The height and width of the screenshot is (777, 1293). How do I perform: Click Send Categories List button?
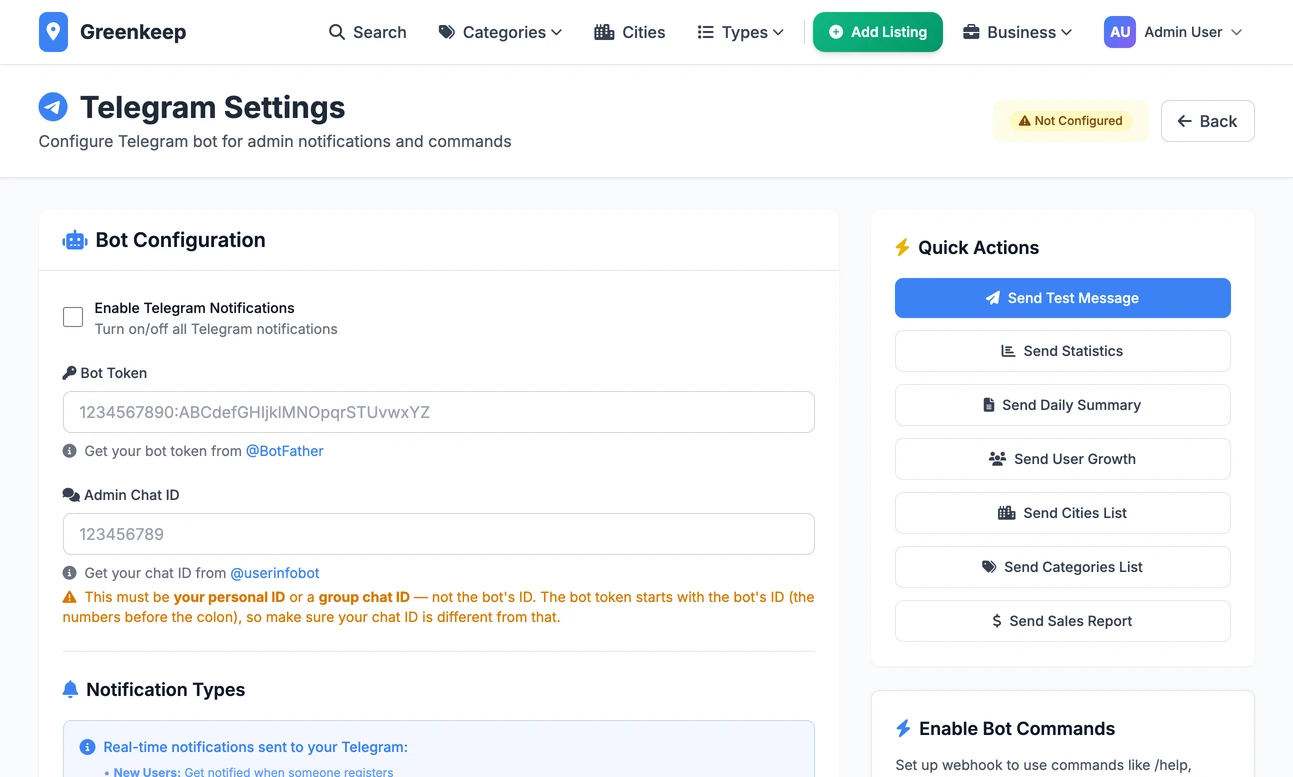coord(1063,567)
